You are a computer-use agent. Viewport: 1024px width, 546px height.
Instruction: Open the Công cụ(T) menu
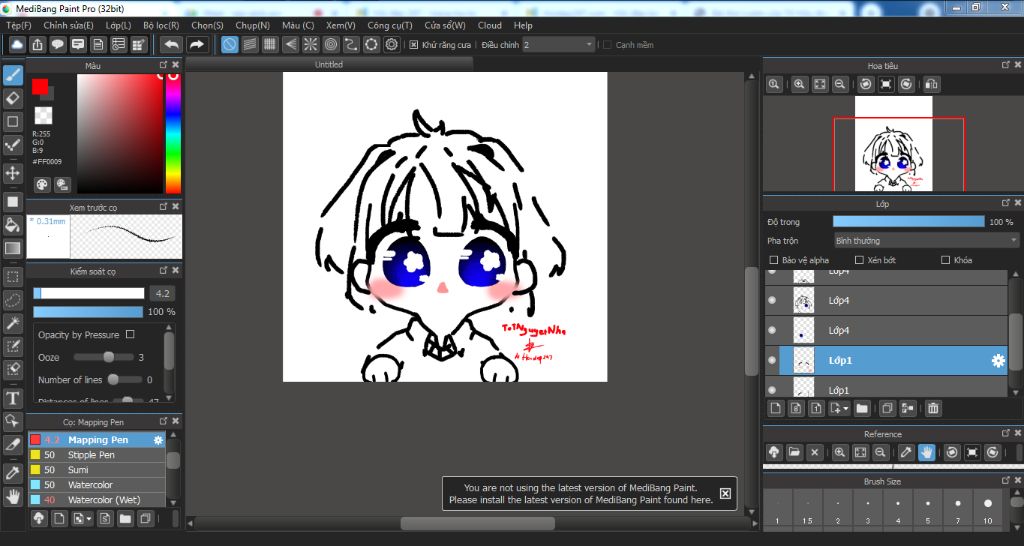coord(390,25)
